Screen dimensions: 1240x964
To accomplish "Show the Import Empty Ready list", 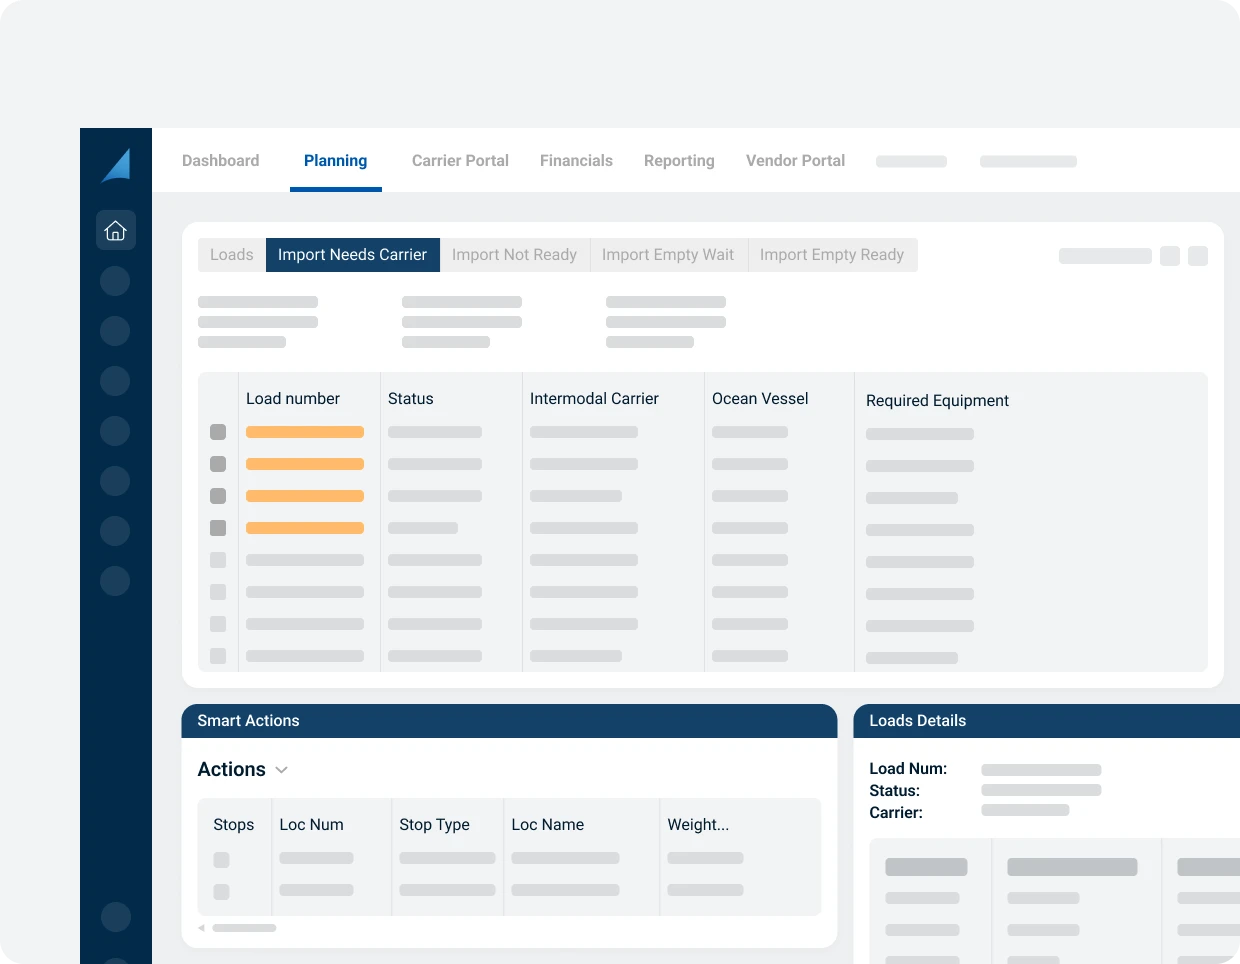I will [832, 255].
